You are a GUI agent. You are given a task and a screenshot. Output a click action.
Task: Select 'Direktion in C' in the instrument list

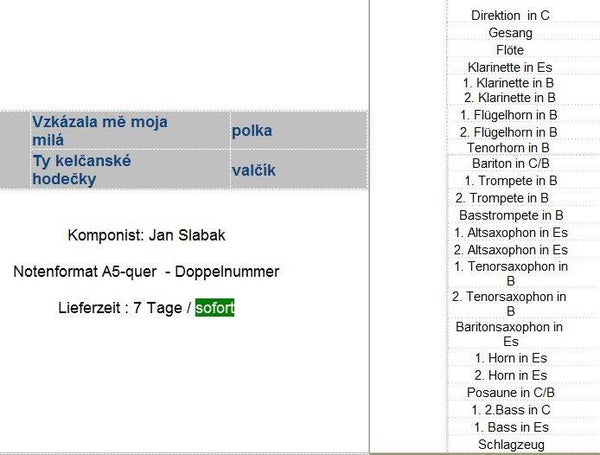point(510,15)
